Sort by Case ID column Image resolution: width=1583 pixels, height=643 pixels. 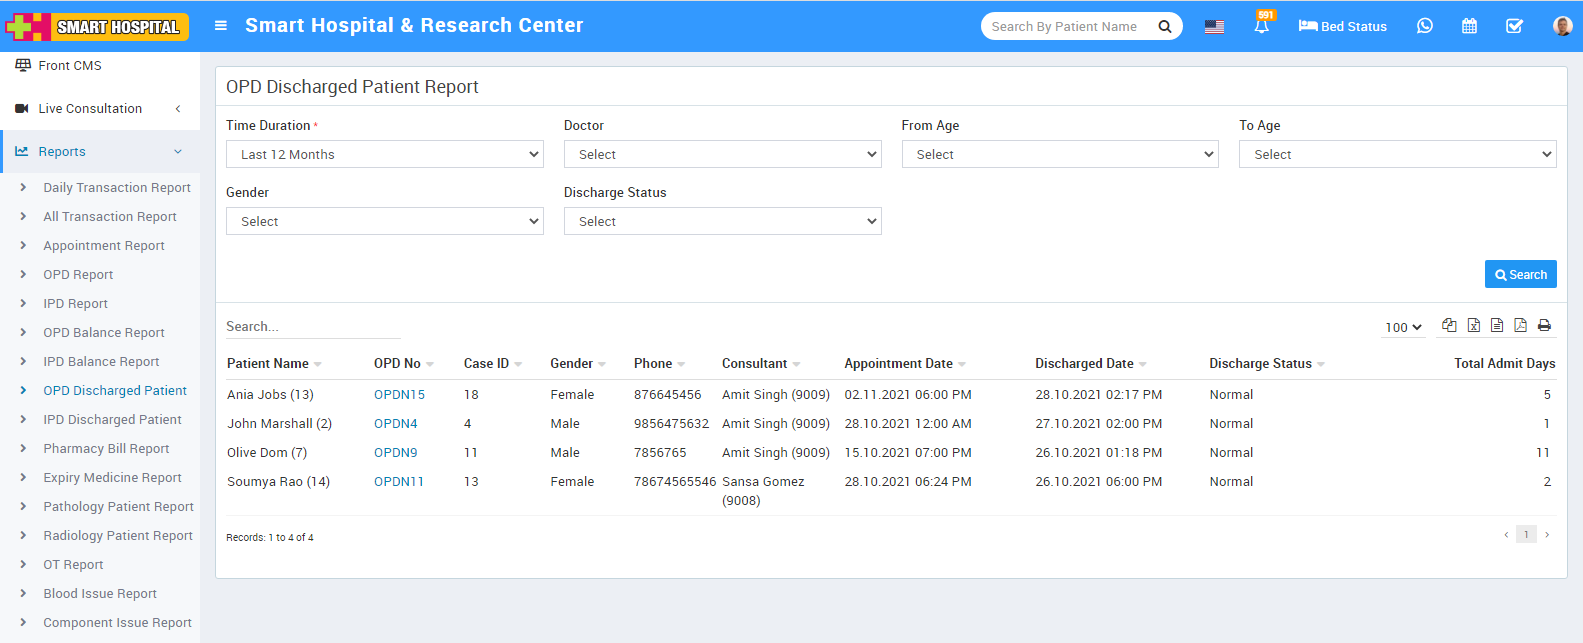[492, 364]
